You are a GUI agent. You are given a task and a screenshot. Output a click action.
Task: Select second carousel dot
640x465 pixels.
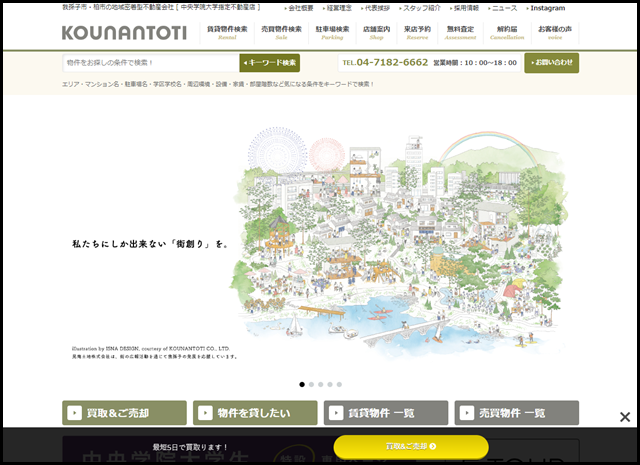click(x=311, y=384)
